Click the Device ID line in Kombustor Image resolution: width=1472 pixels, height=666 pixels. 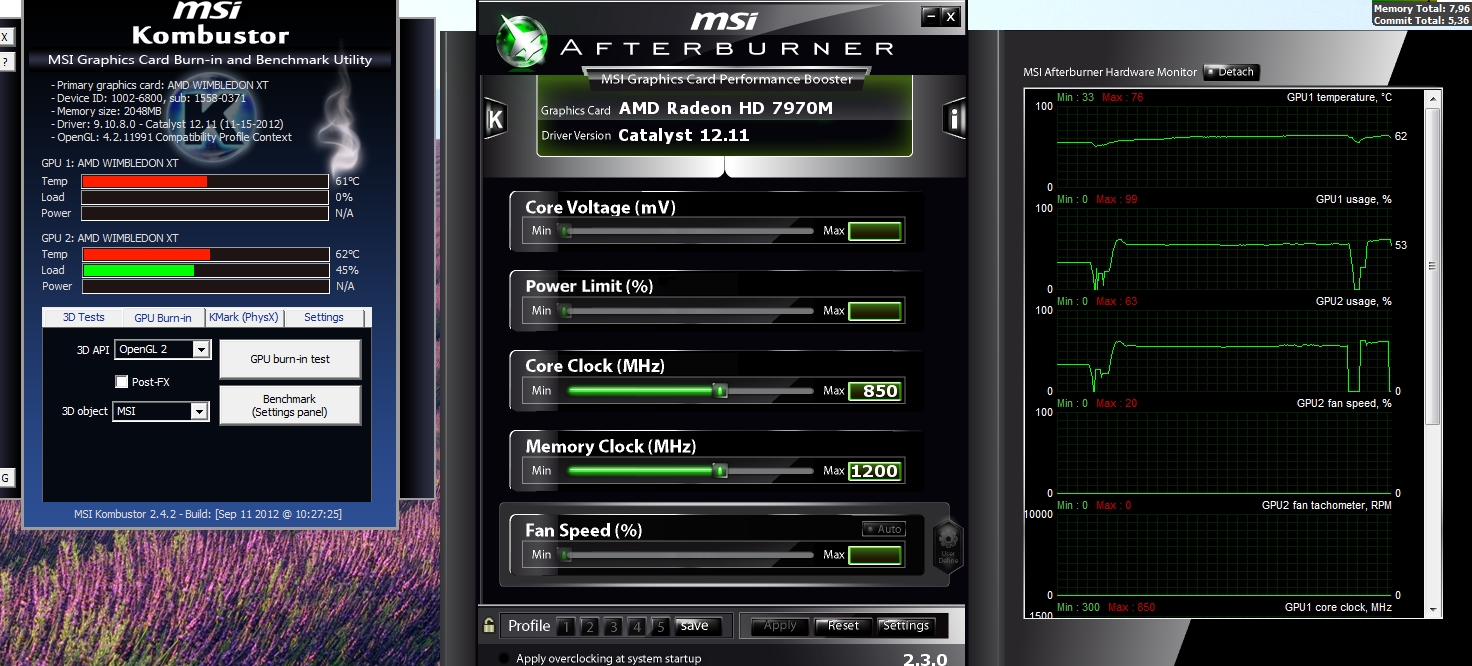click(x=148, y=98)
